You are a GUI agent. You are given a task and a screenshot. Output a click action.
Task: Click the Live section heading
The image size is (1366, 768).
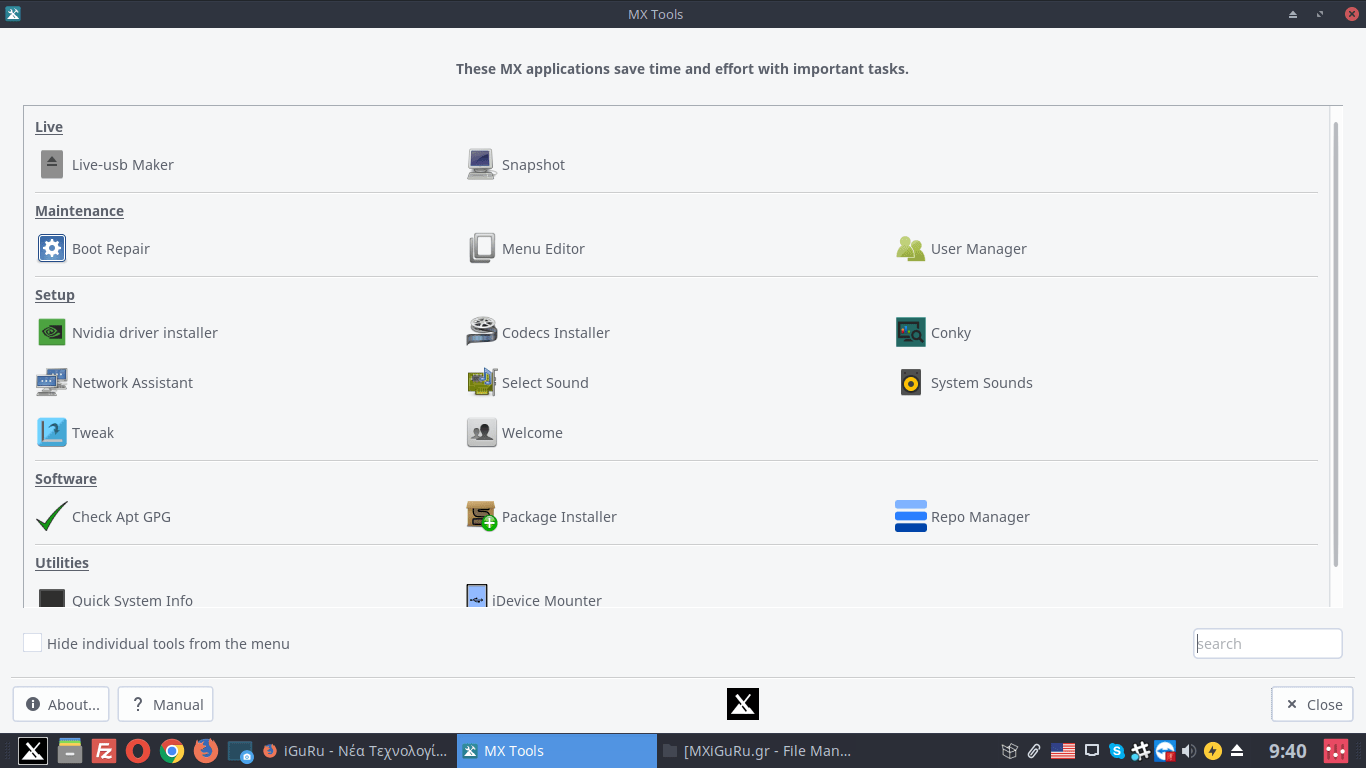[49, 127]
